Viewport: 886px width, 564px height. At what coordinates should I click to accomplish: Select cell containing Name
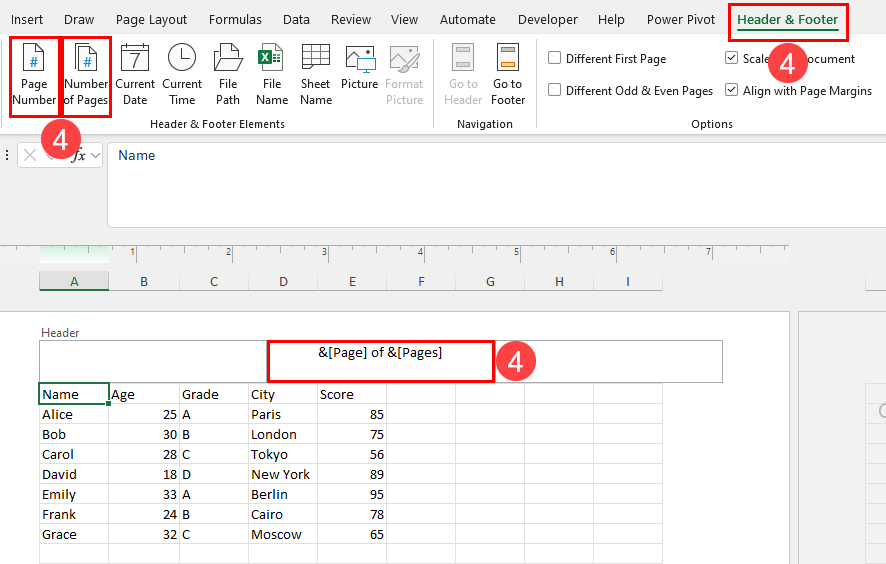point(74,394)
